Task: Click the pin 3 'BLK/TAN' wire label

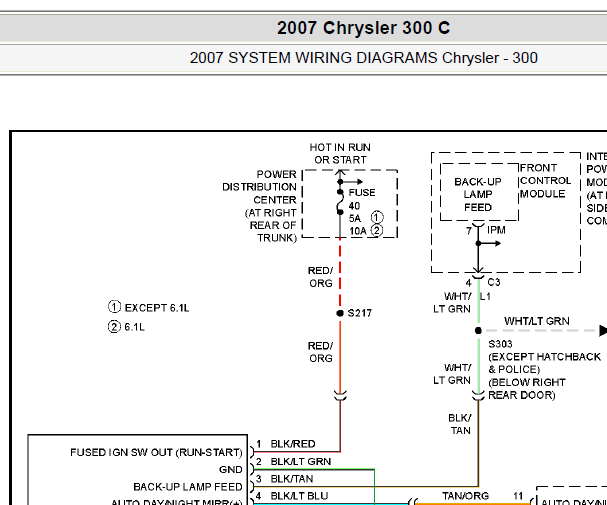Action: click(x=292, y=479)
